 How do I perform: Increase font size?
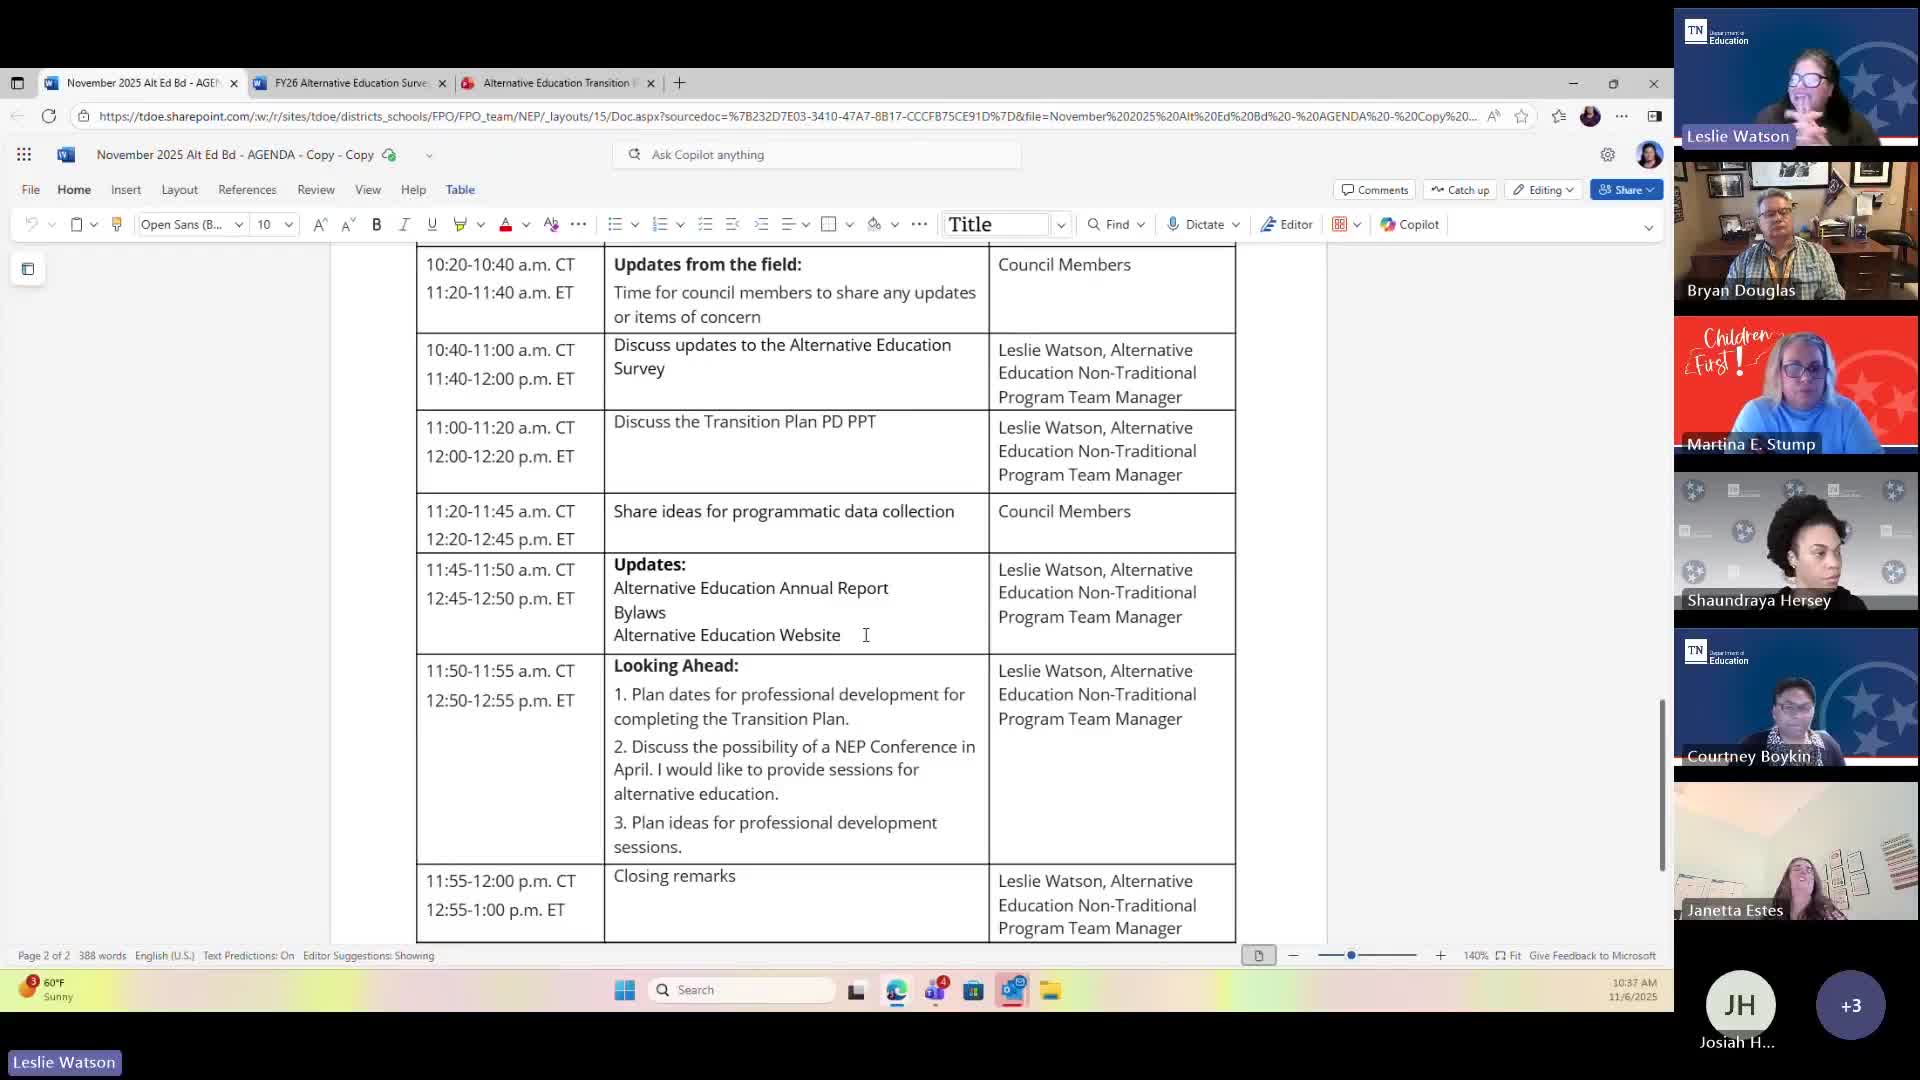pos(320,225)
